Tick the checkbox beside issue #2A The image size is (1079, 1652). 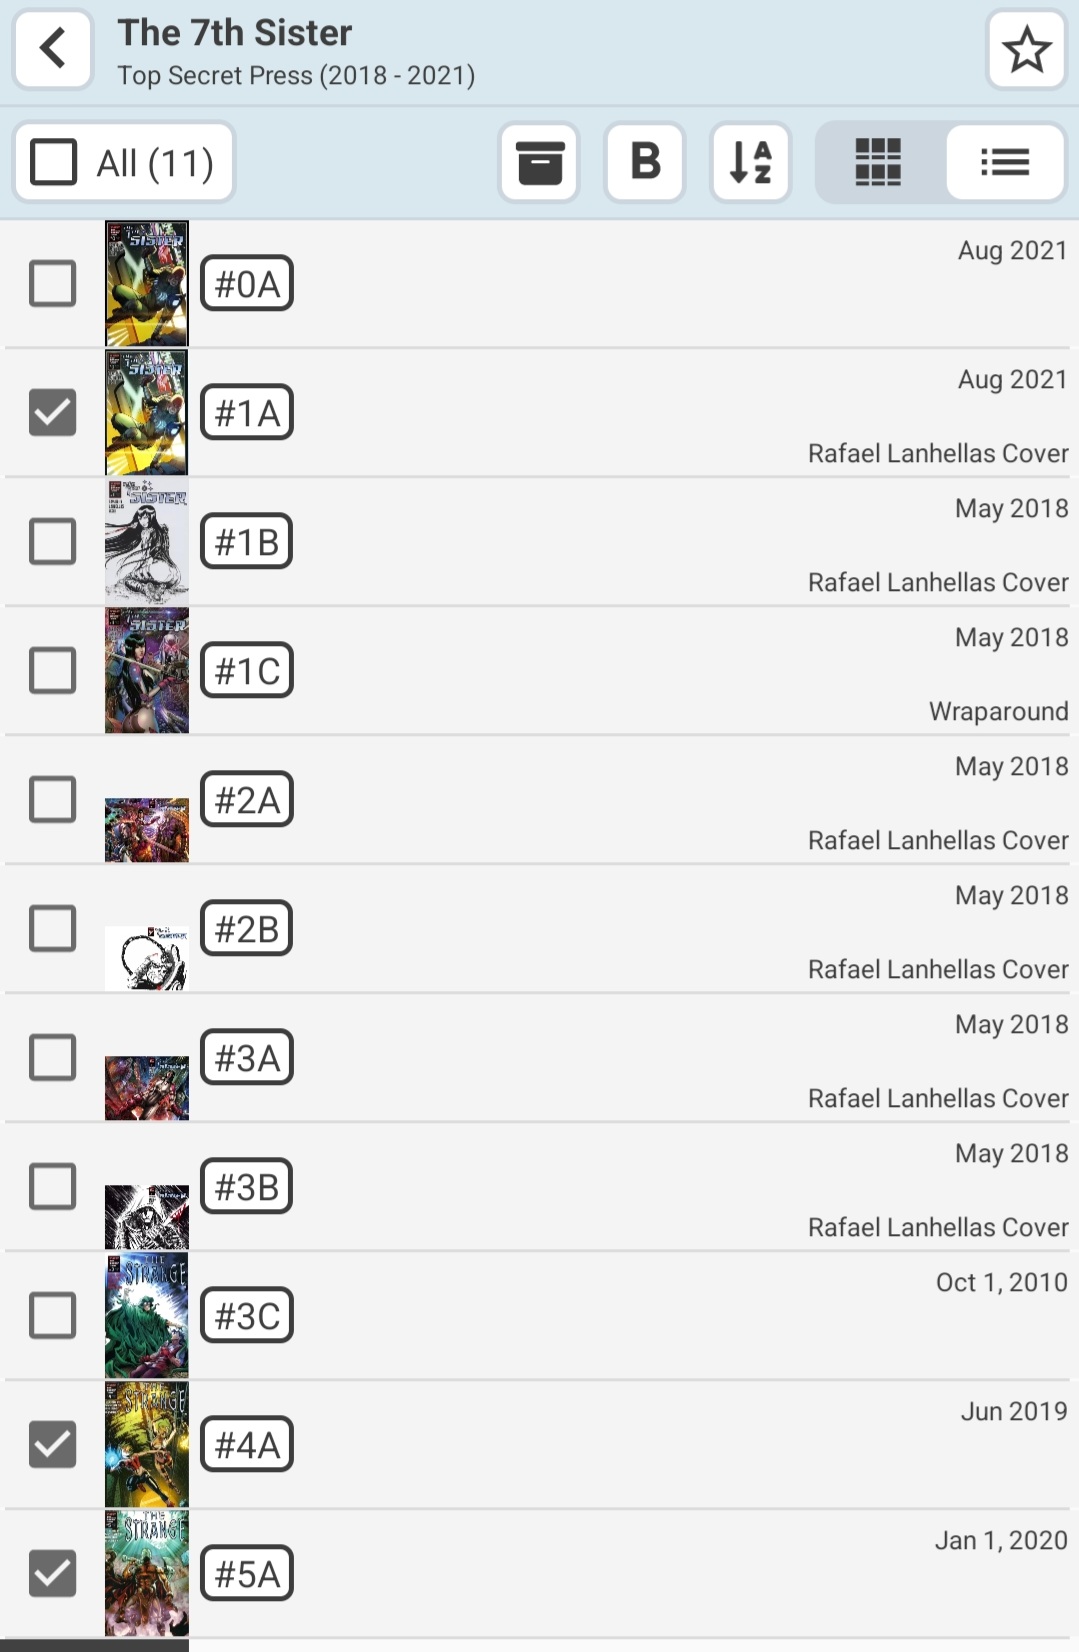[53, 799]
